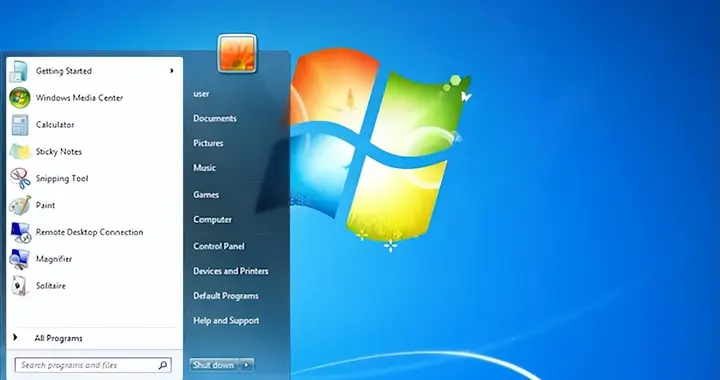720x380 pixels.
Task: Open the Calculator icon
Action: point(20,125)
